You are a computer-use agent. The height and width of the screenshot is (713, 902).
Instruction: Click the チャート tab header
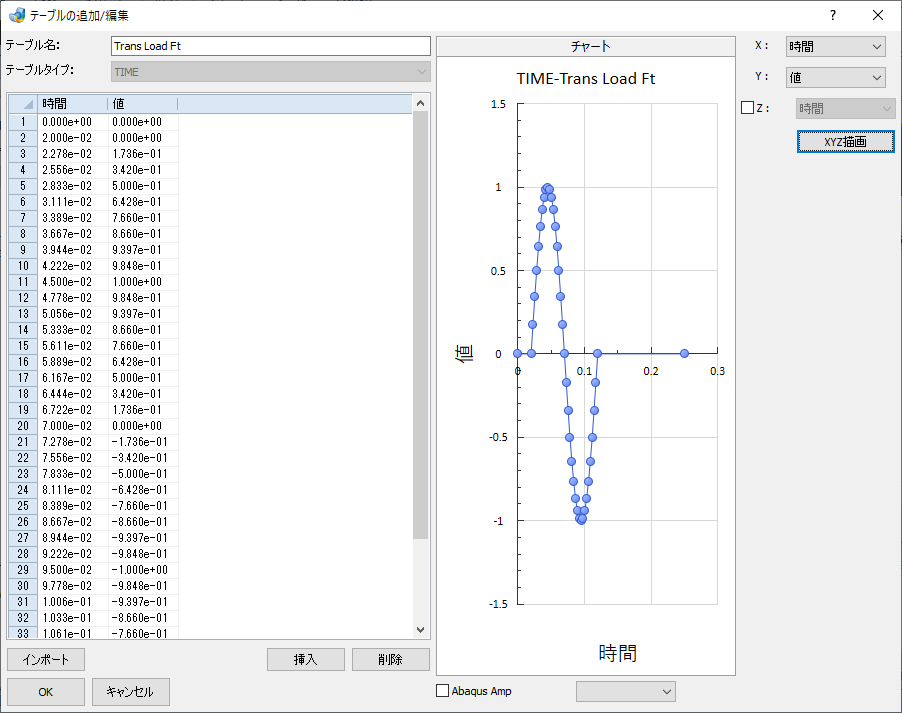(x=586, y=47)
